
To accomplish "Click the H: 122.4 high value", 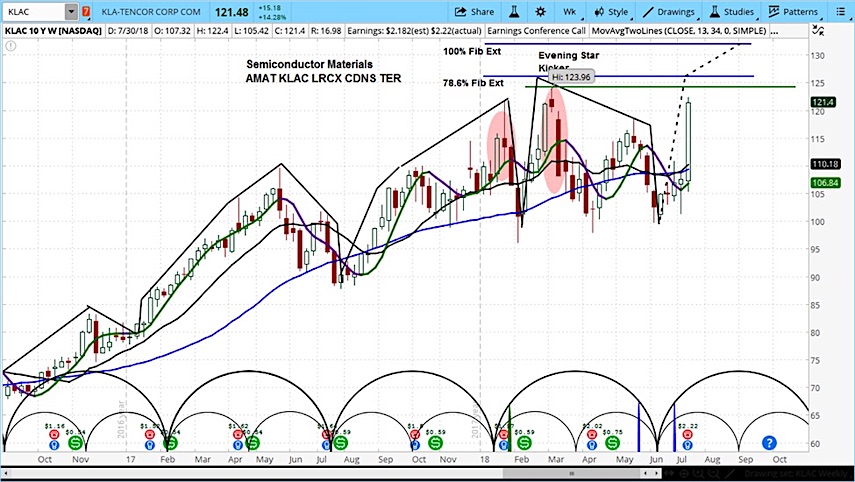I will click(213, 31).
